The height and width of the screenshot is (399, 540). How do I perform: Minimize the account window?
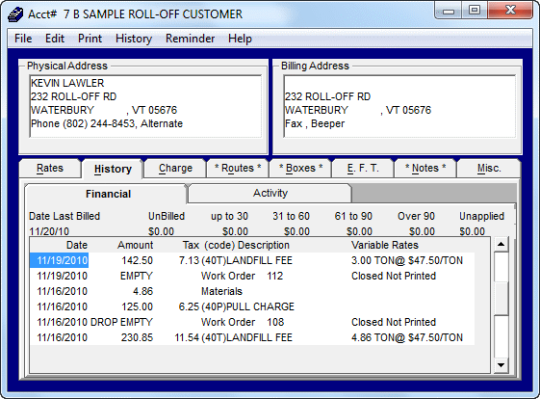448,11
